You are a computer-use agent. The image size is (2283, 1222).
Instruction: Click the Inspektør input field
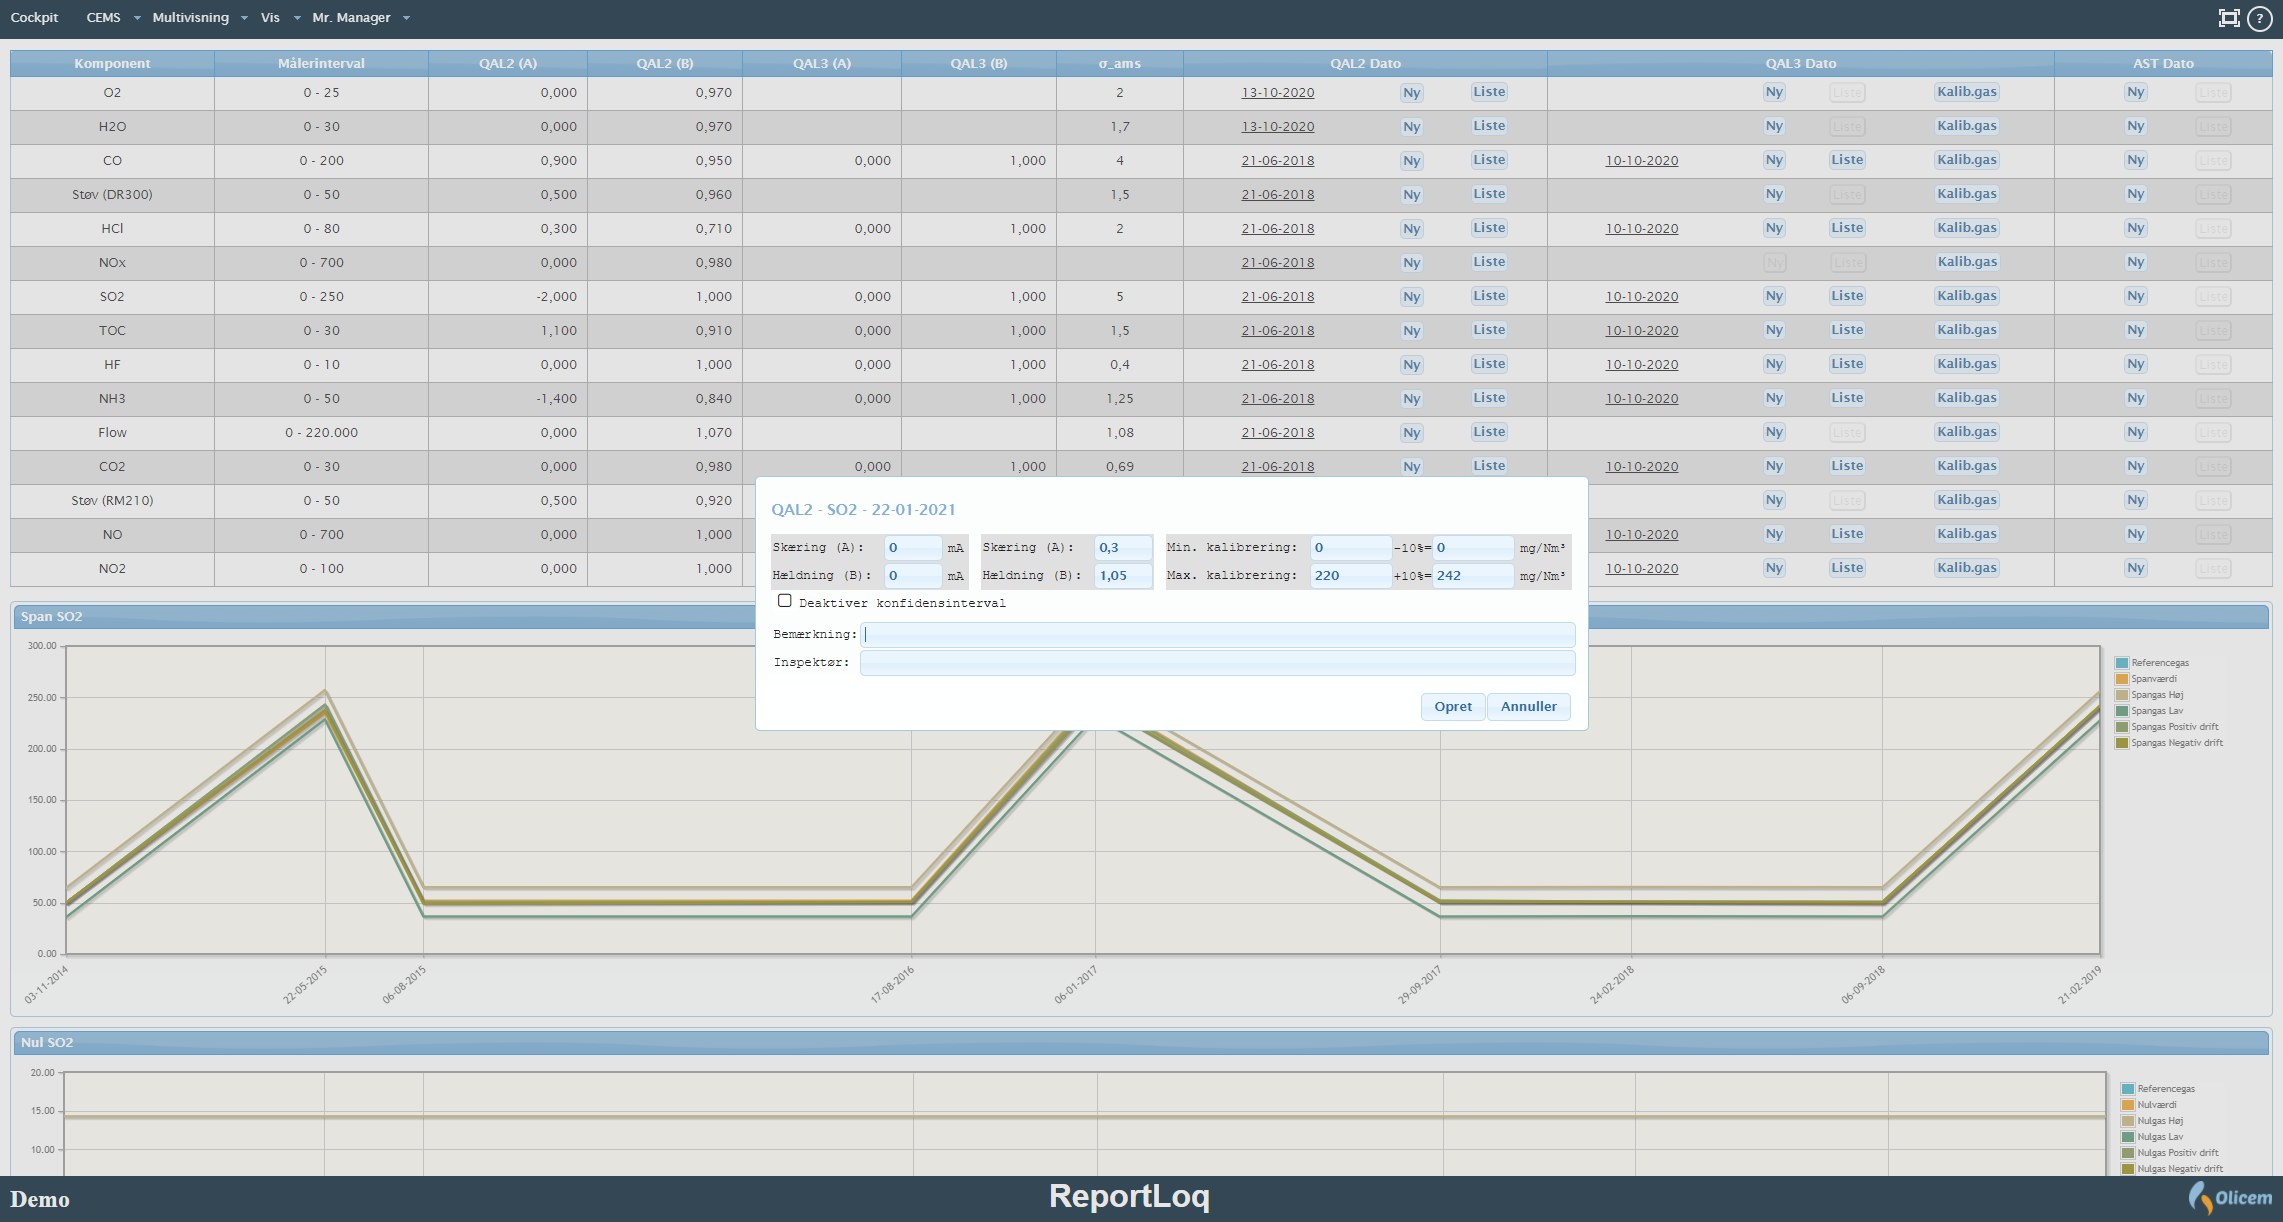tap(1217, 662)
